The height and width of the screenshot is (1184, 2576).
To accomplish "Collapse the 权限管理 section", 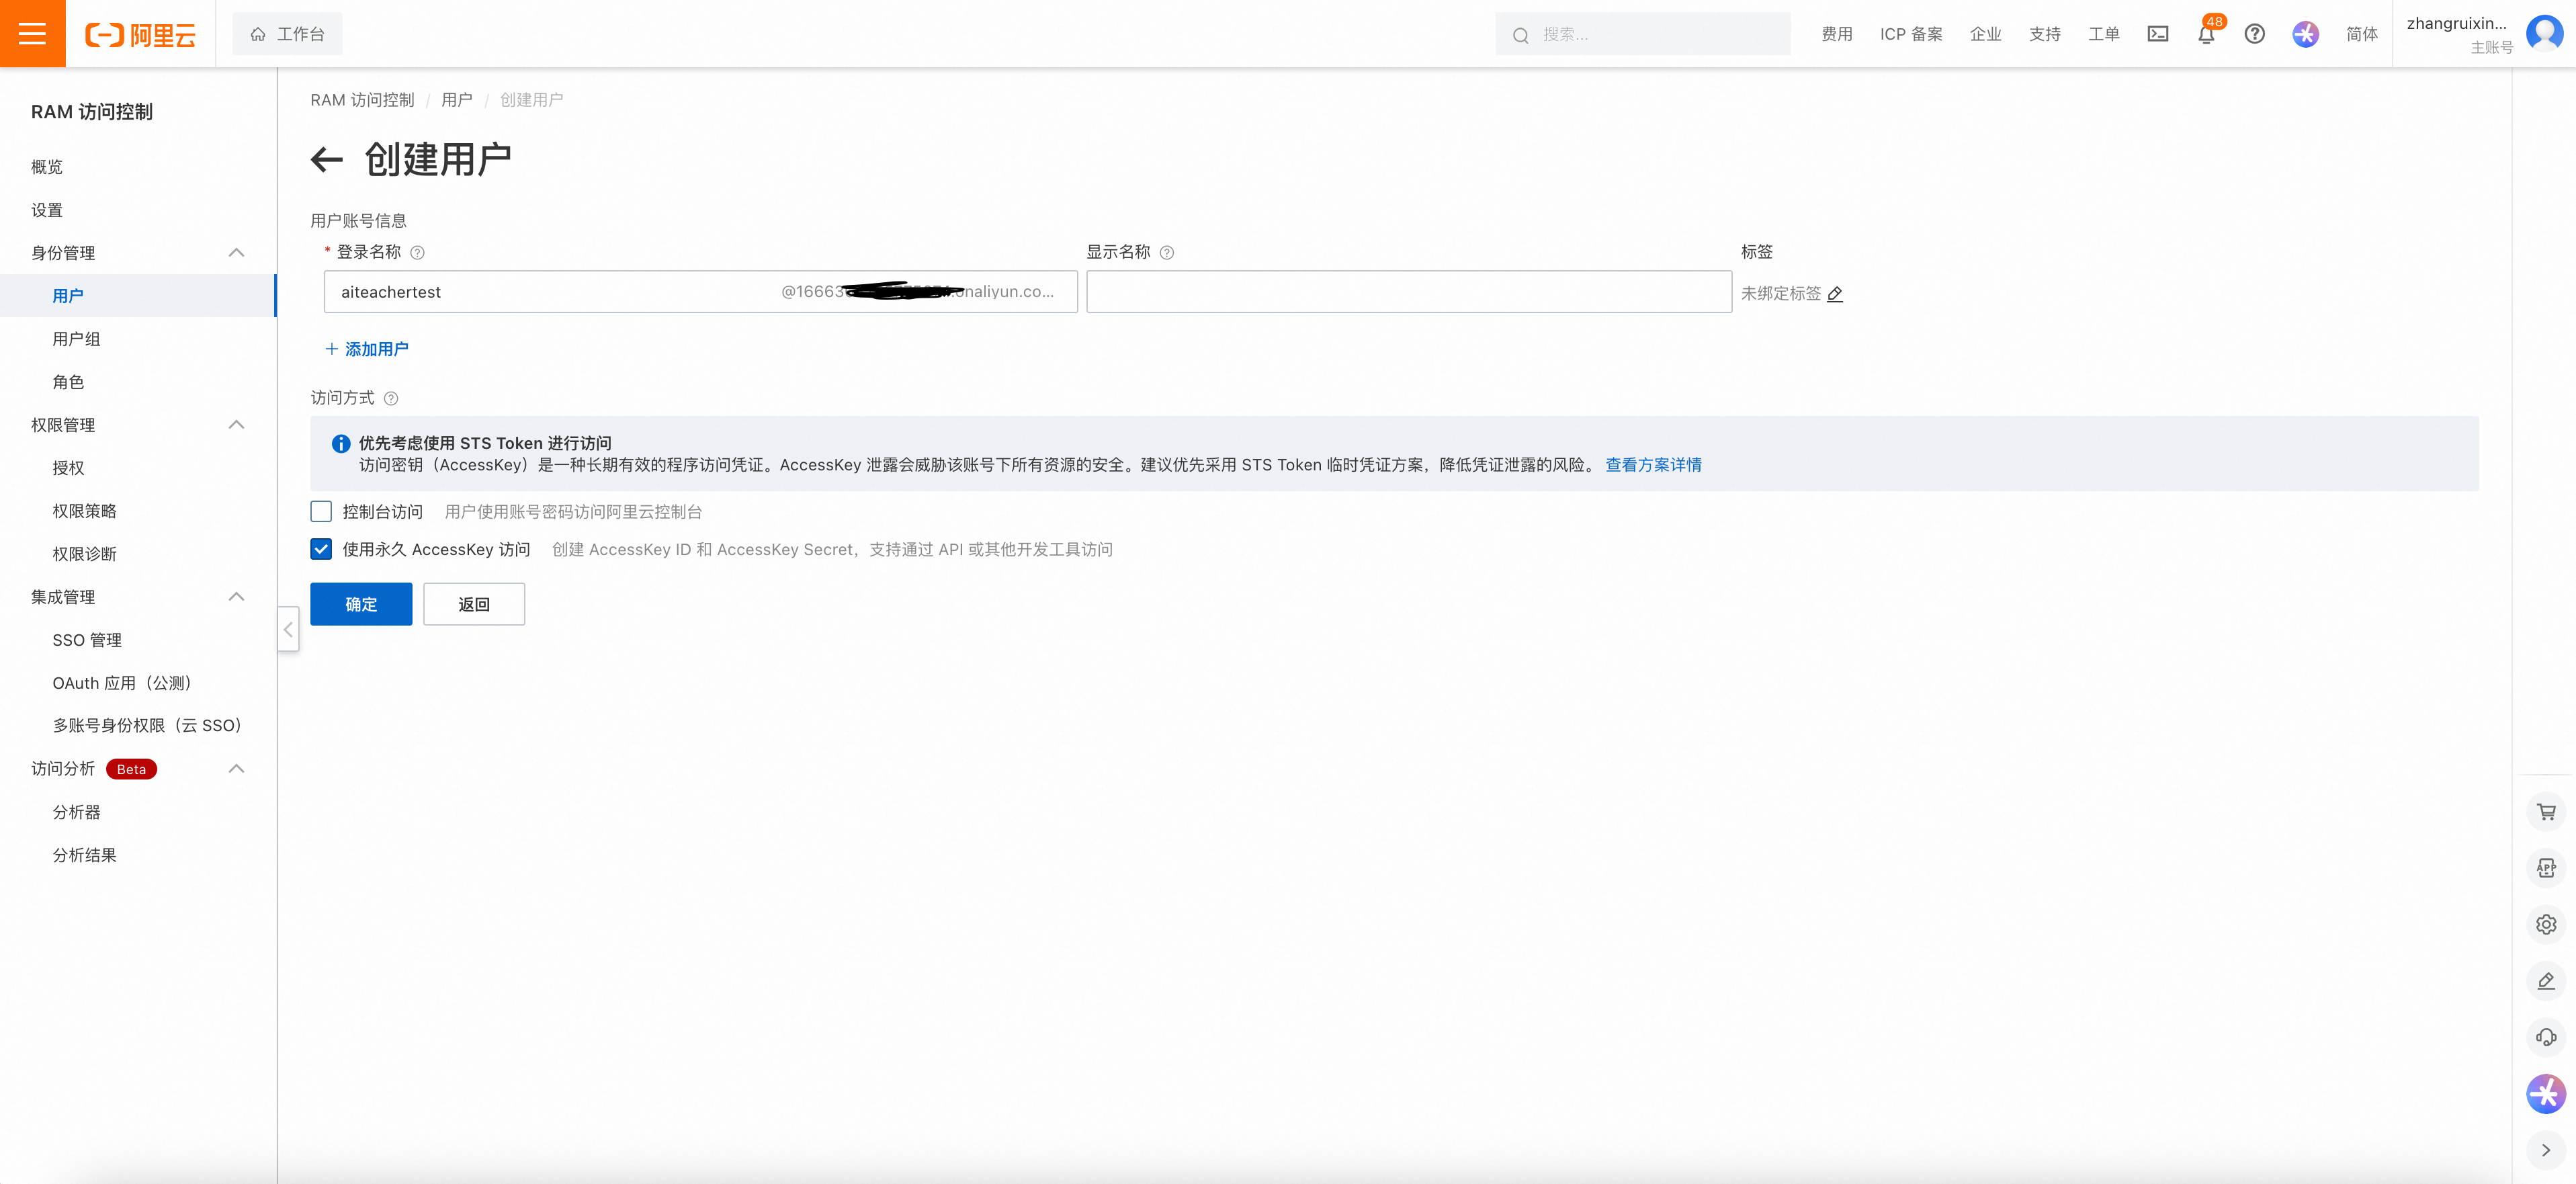I will (236, 425).
